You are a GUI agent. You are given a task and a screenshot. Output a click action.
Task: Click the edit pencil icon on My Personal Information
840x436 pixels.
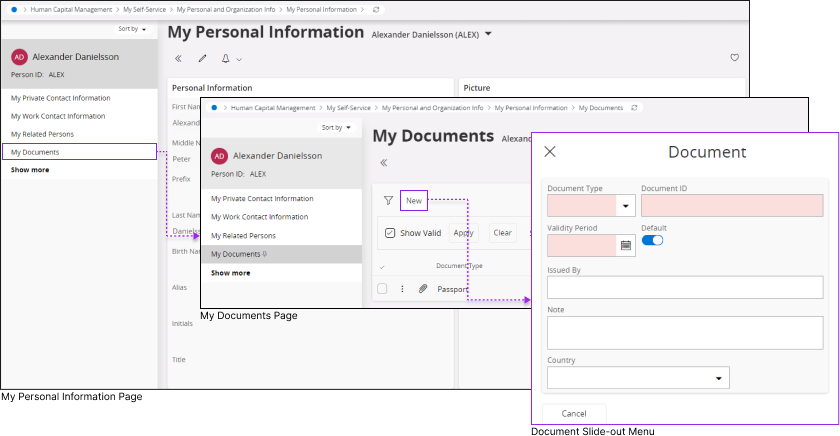203,59
